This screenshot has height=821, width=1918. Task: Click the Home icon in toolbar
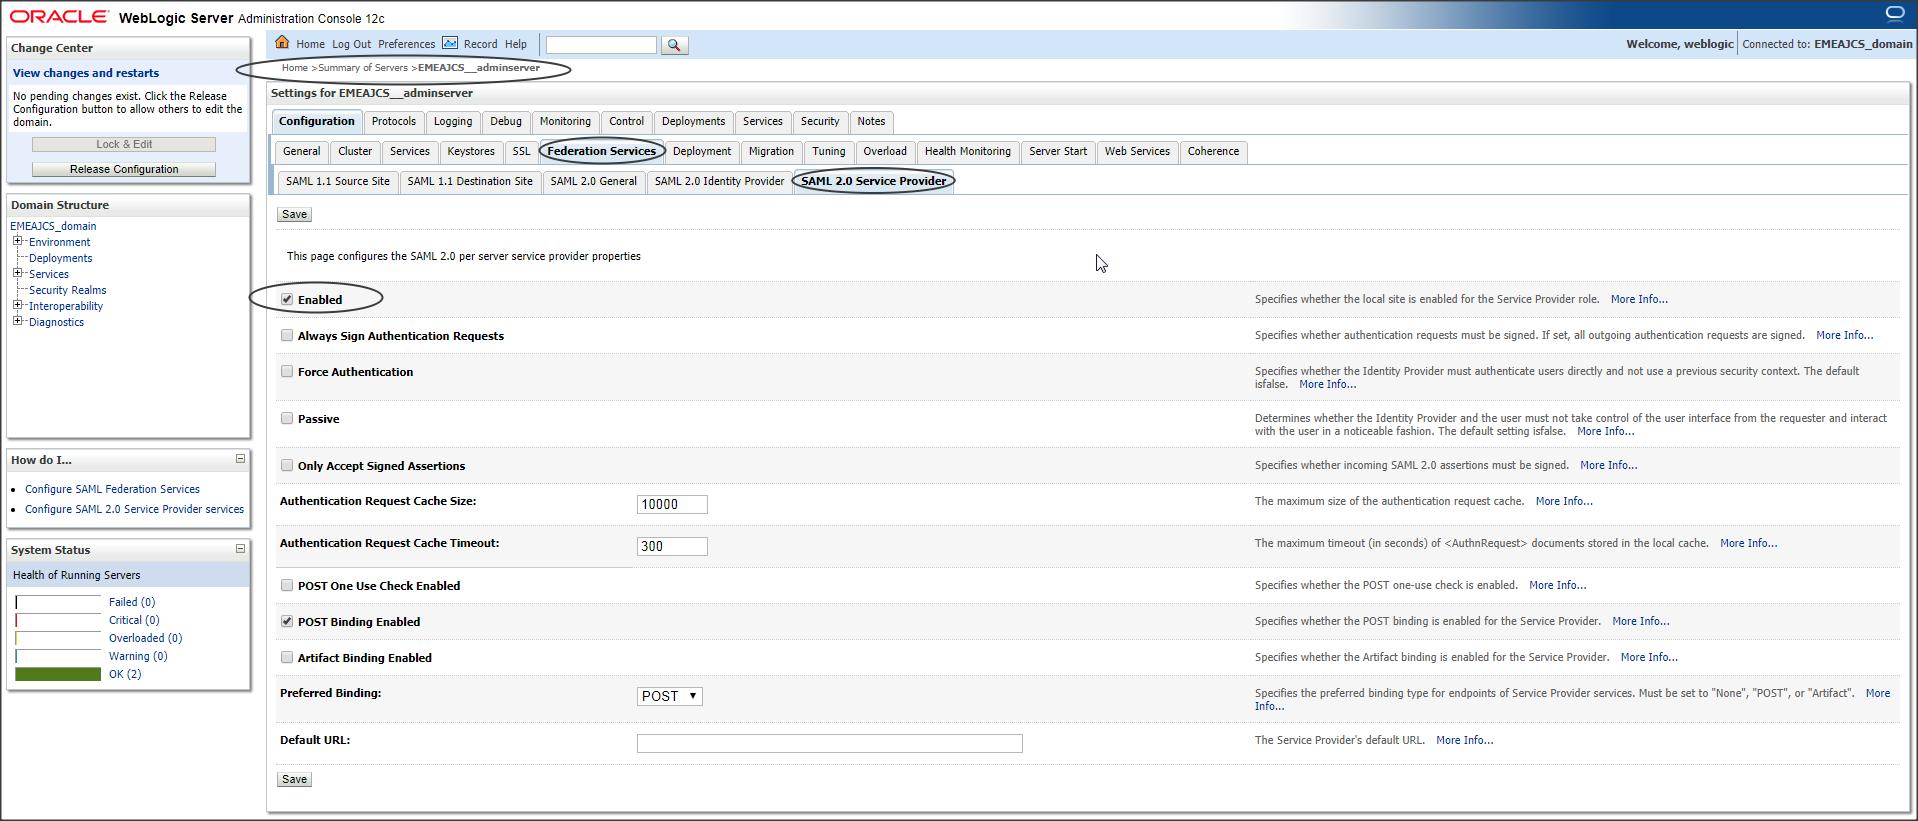(x=282, y=43)
